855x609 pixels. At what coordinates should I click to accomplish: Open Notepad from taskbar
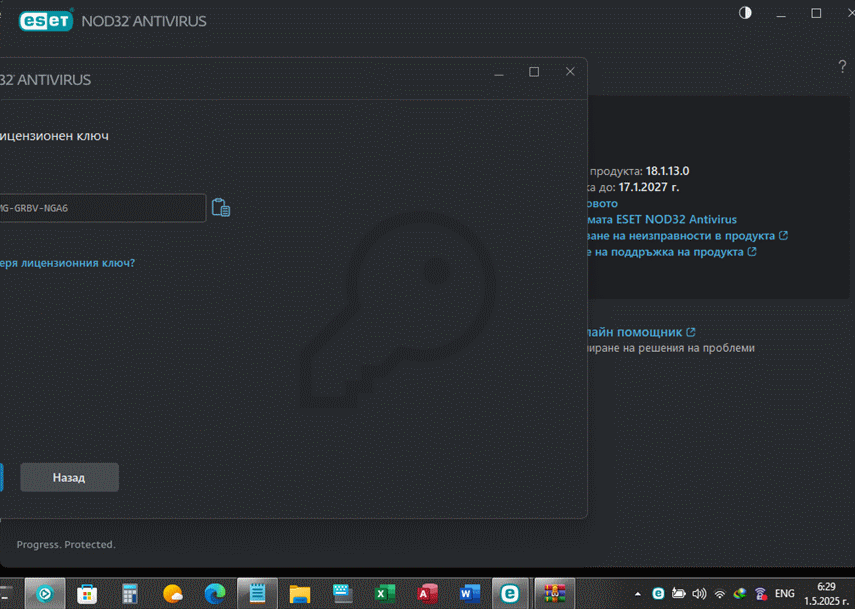(257, 593)
